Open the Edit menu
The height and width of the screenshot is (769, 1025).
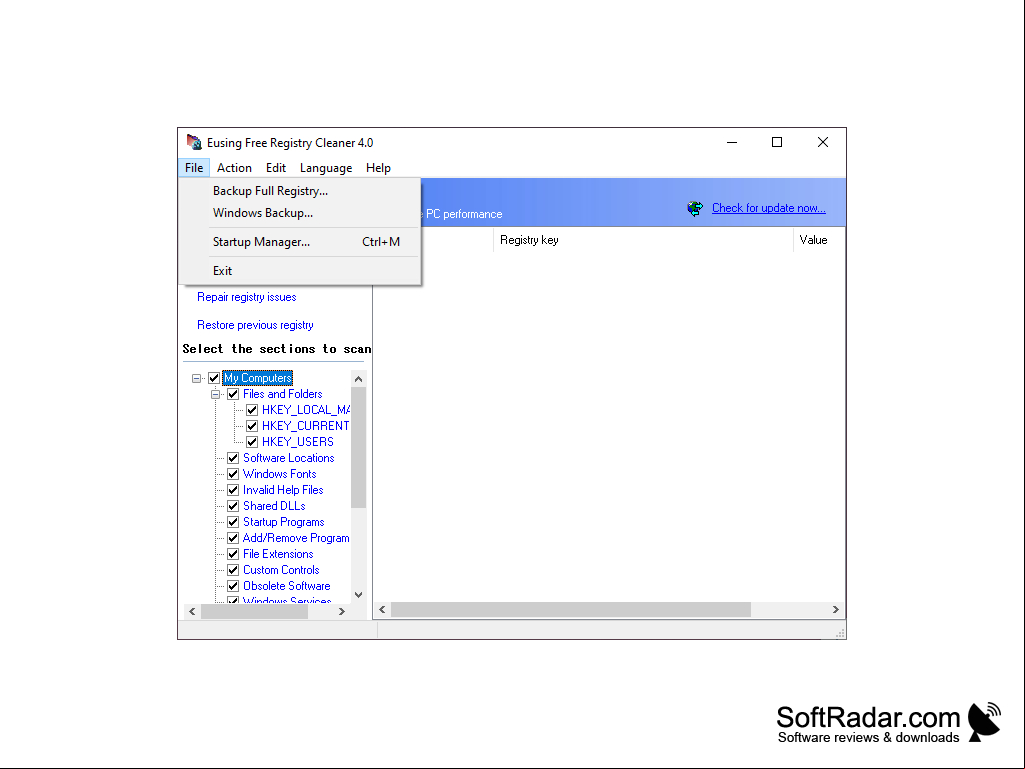pos(276,168)
